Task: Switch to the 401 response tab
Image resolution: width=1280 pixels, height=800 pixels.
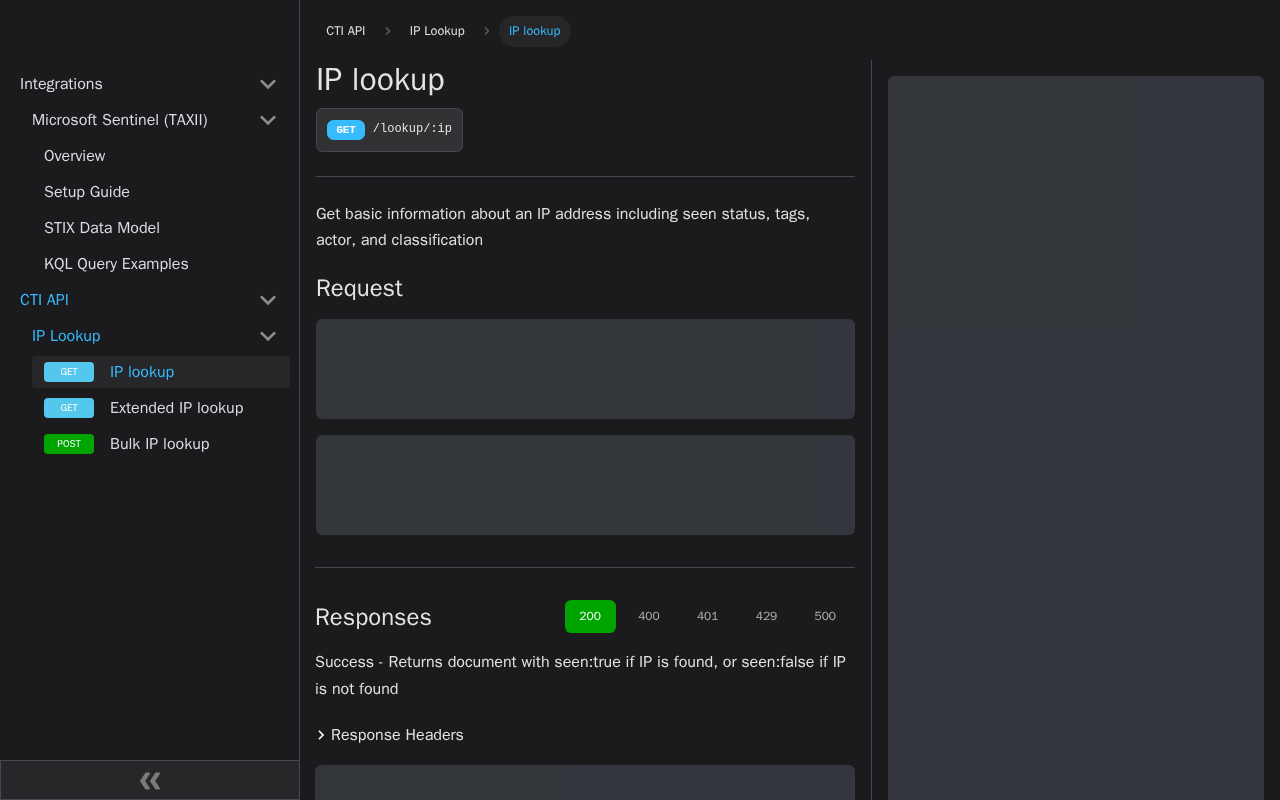Action: pos(707,616)
